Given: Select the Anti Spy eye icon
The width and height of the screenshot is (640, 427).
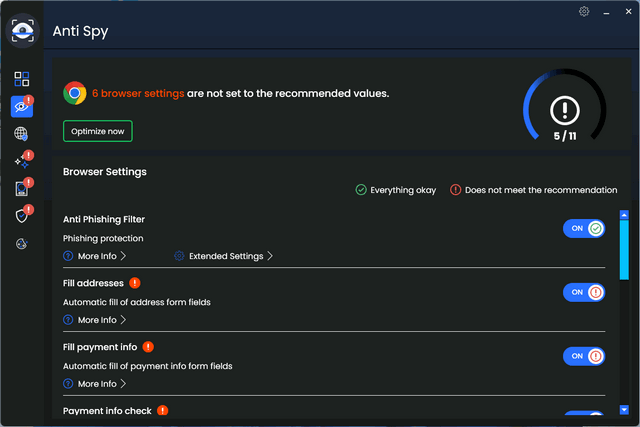Looking at the screenshot, I should click(x=22, y=106).
